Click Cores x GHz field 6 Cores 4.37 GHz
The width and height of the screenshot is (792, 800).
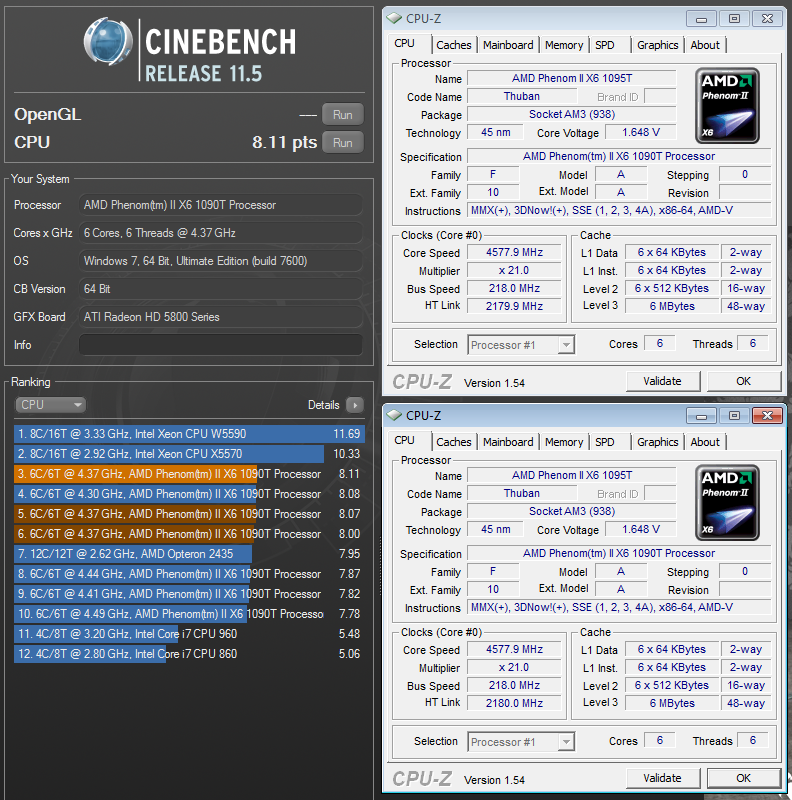pos(221,233)
